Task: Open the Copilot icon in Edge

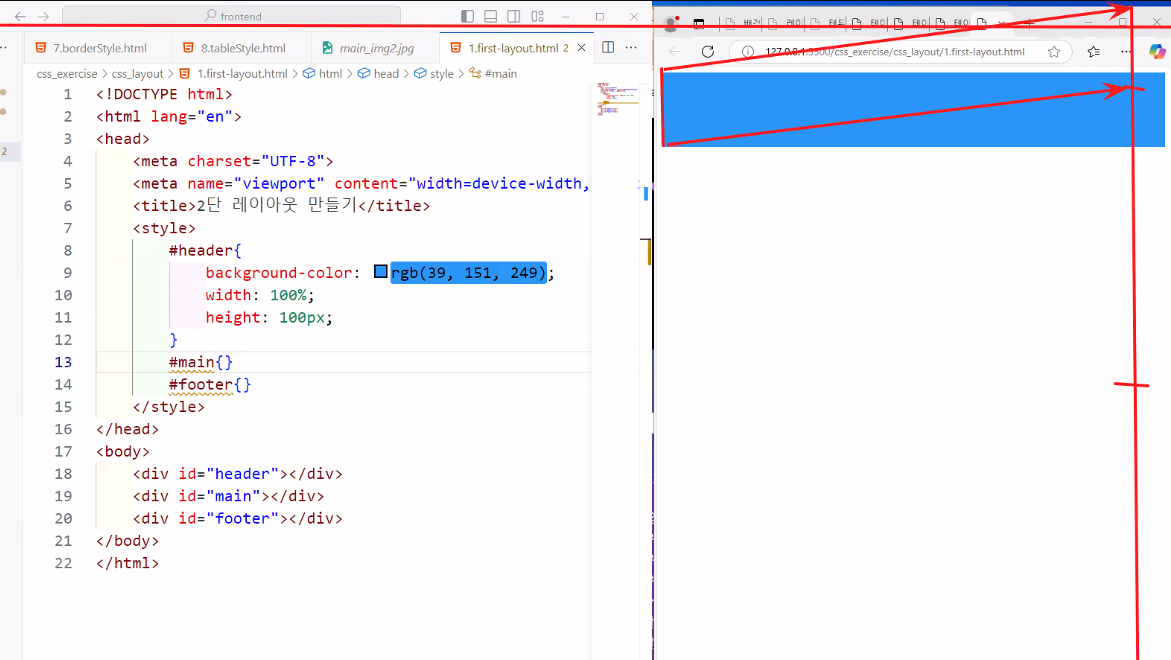Action: tap(1157, 52)
